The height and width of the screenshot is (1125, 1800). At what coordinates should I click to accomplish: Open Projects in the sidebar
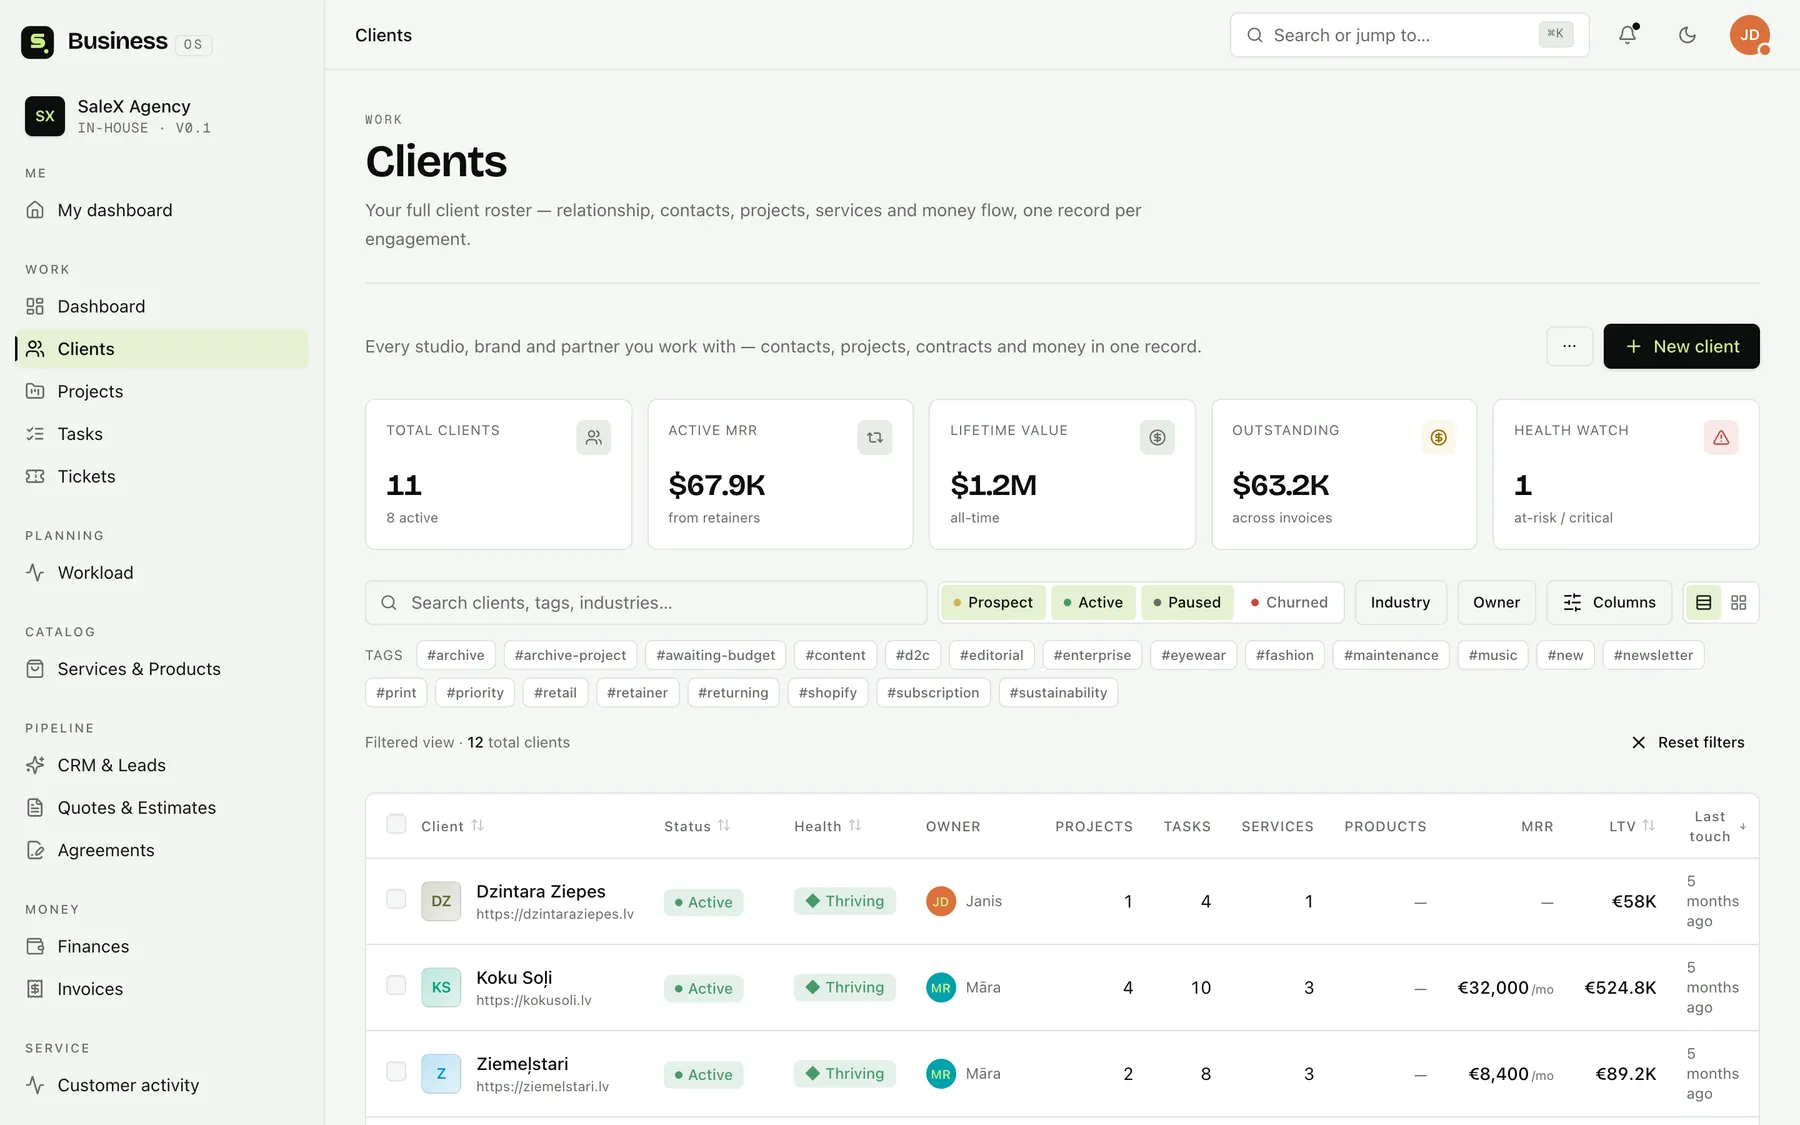coord(162,391)
